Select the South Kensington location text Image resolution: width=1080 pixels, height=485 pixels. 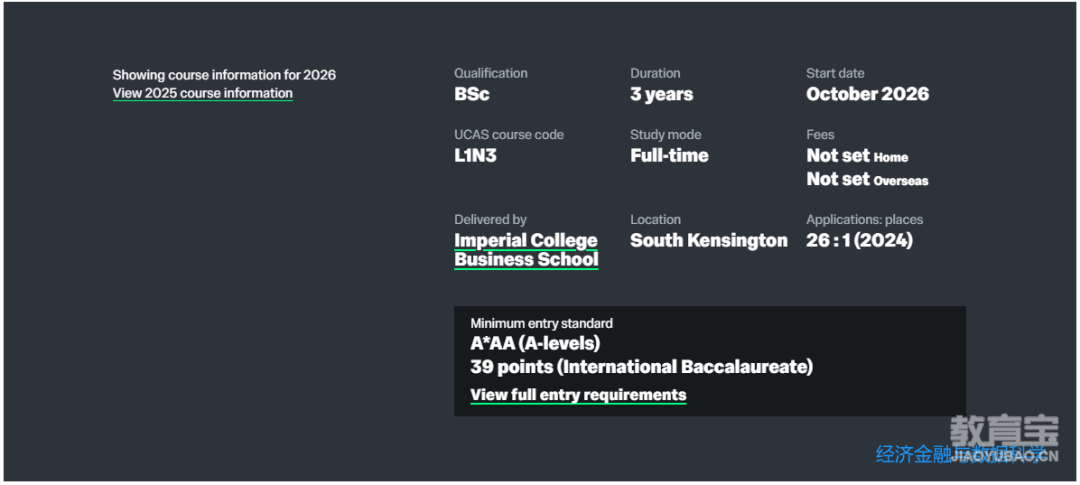point(709,240)
